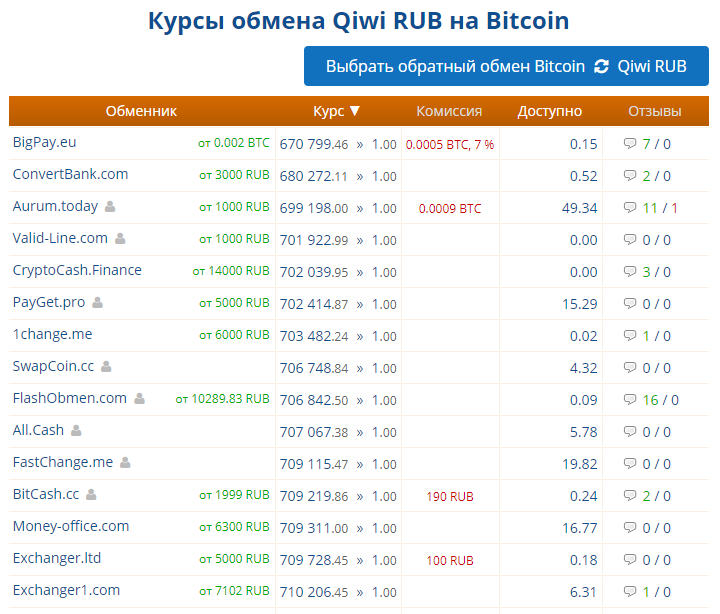Open BitCash.cc exchanger link
The image size is (720, 614).
tap(46, 494)
